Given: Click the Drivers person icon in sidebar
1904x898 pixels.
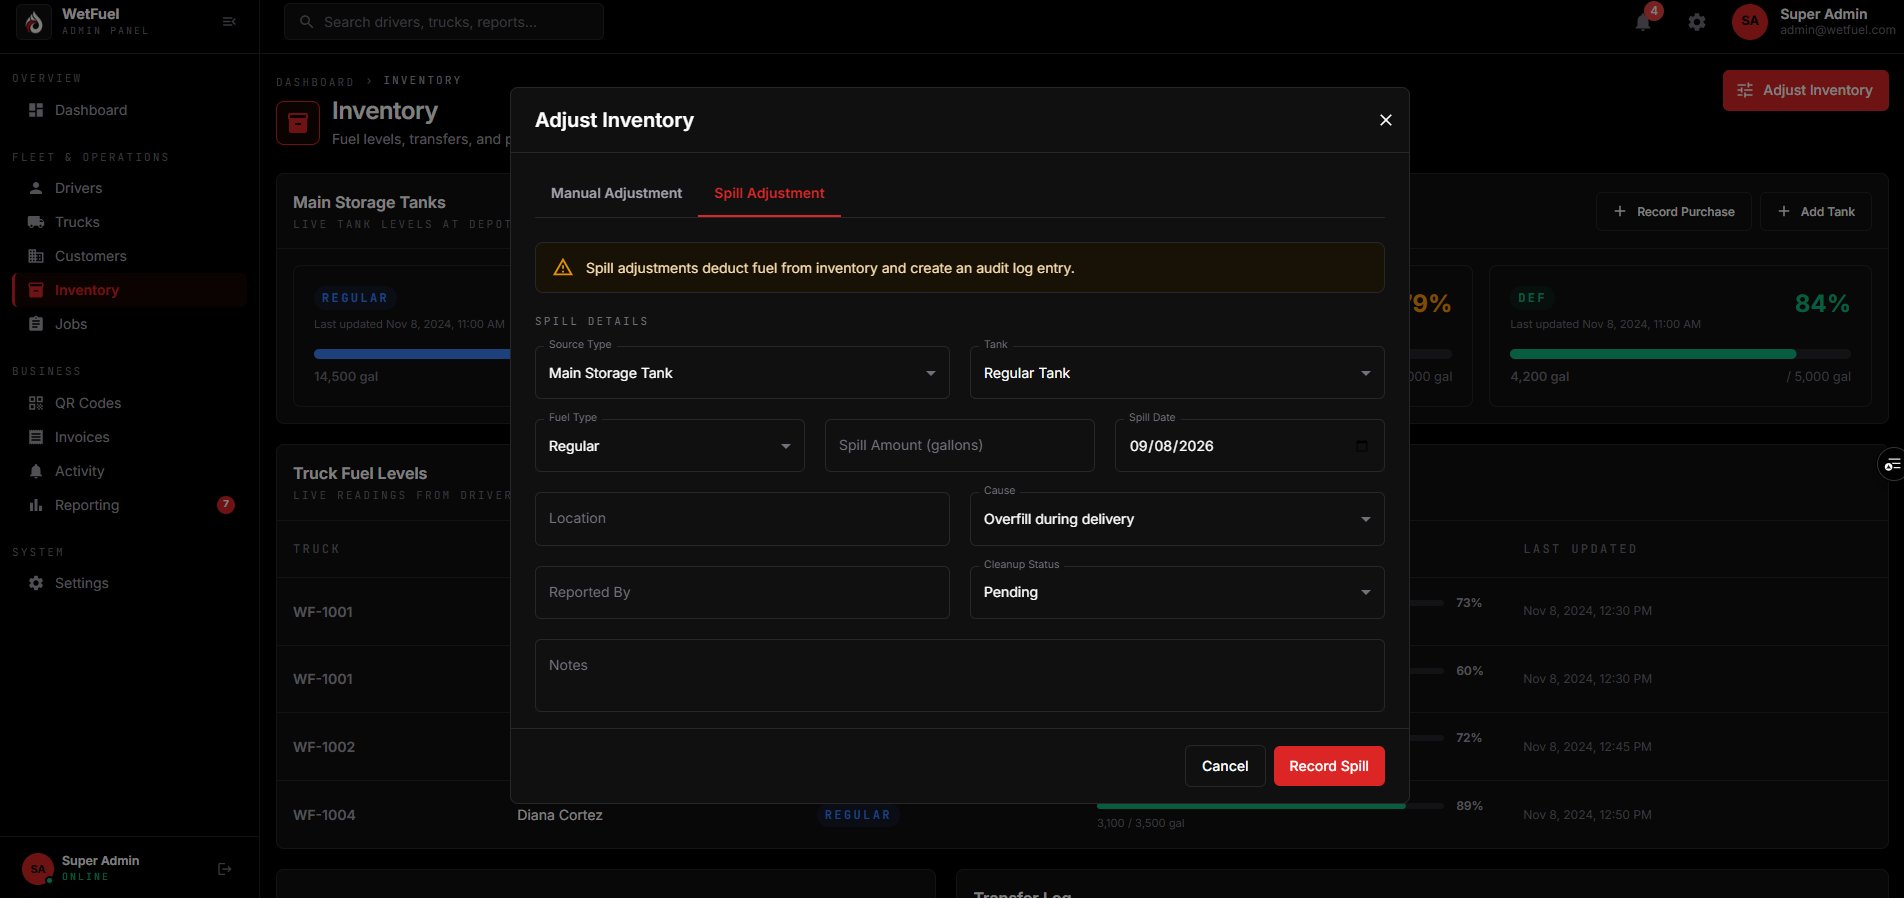Looking at the screenshot, I should coord(36,188).
